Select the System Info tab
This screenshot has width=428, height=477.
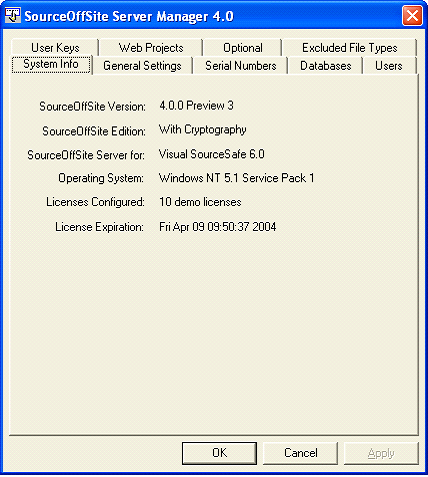coord(51,64)
